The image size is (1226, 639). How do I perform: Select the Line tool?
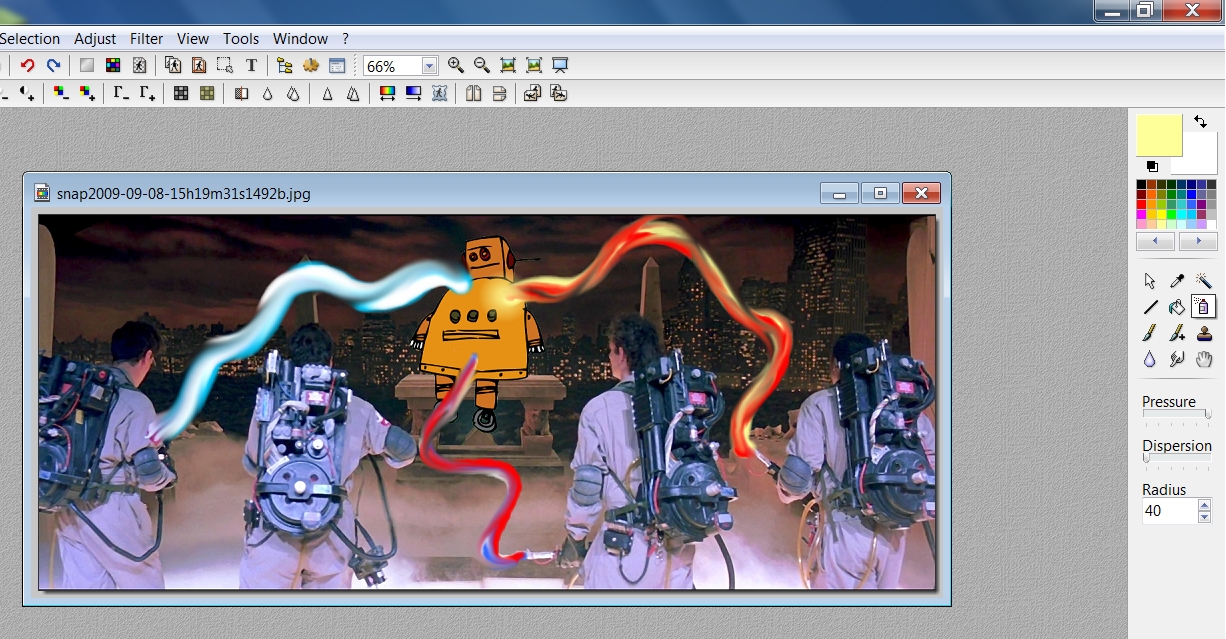pyautogui.click(x=1150, y=307)
